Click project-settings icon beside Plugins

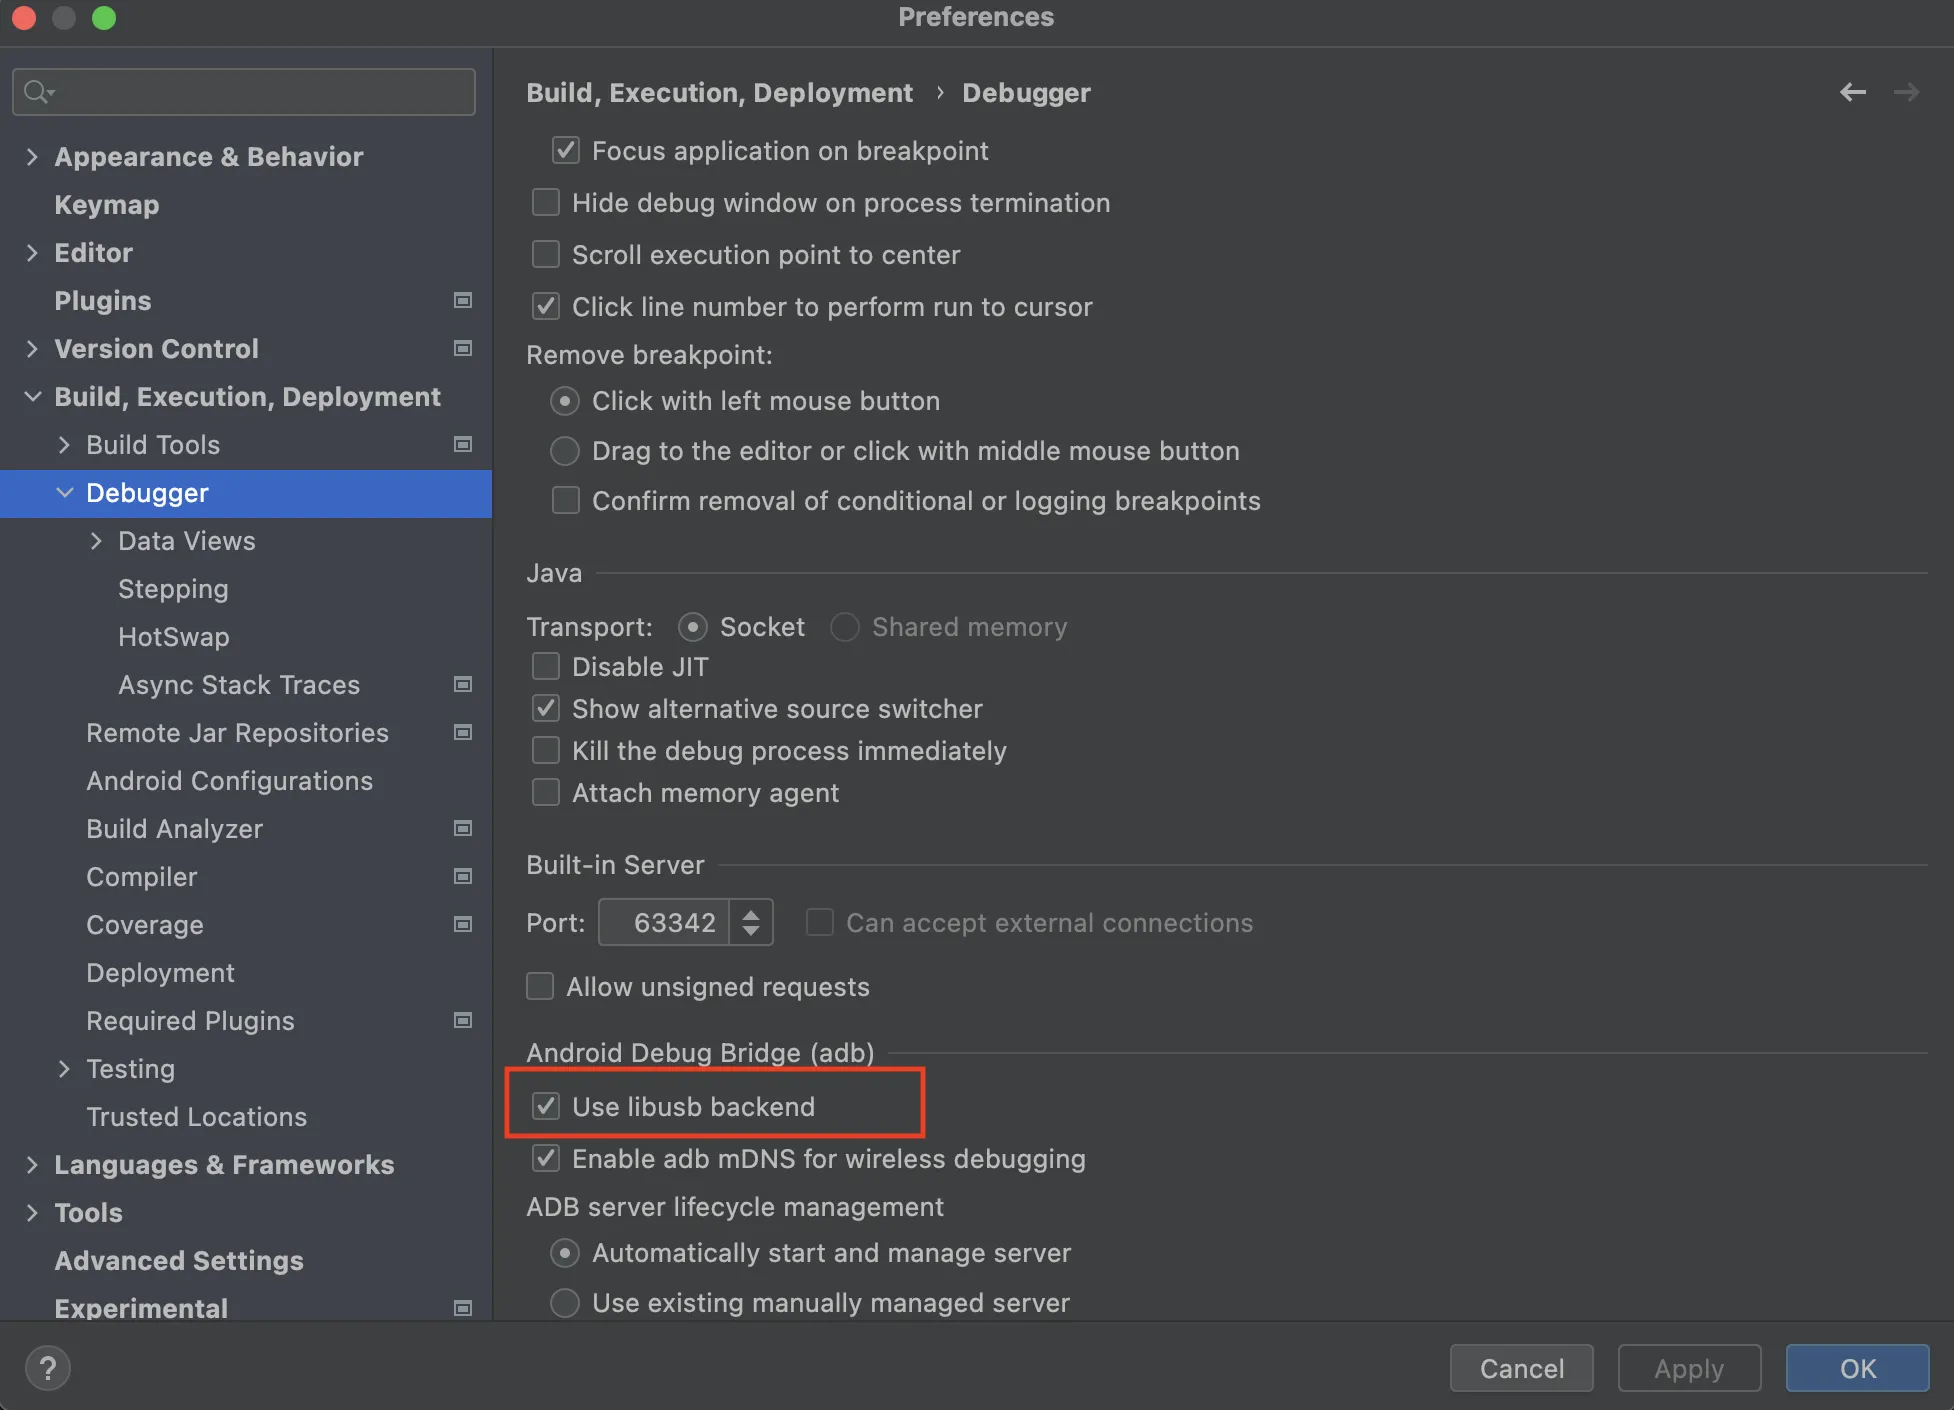click(463, 300)
